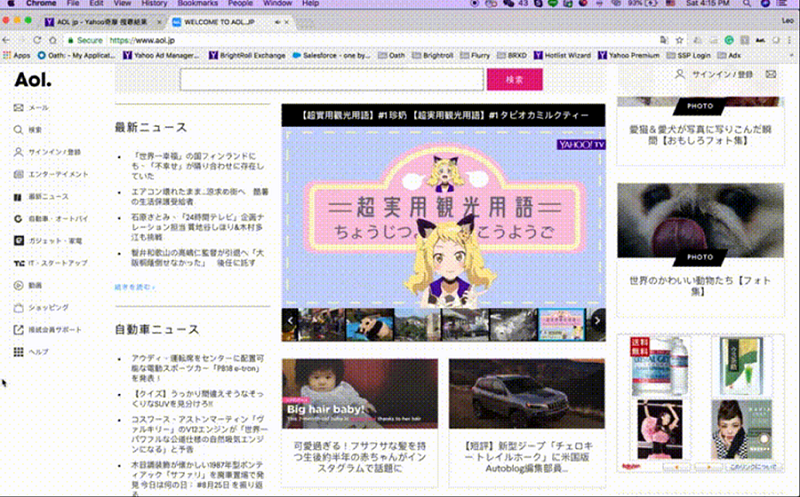Open macOS Spotlight search icon
This screenshot has height=497, width=800.
[746, 3]
